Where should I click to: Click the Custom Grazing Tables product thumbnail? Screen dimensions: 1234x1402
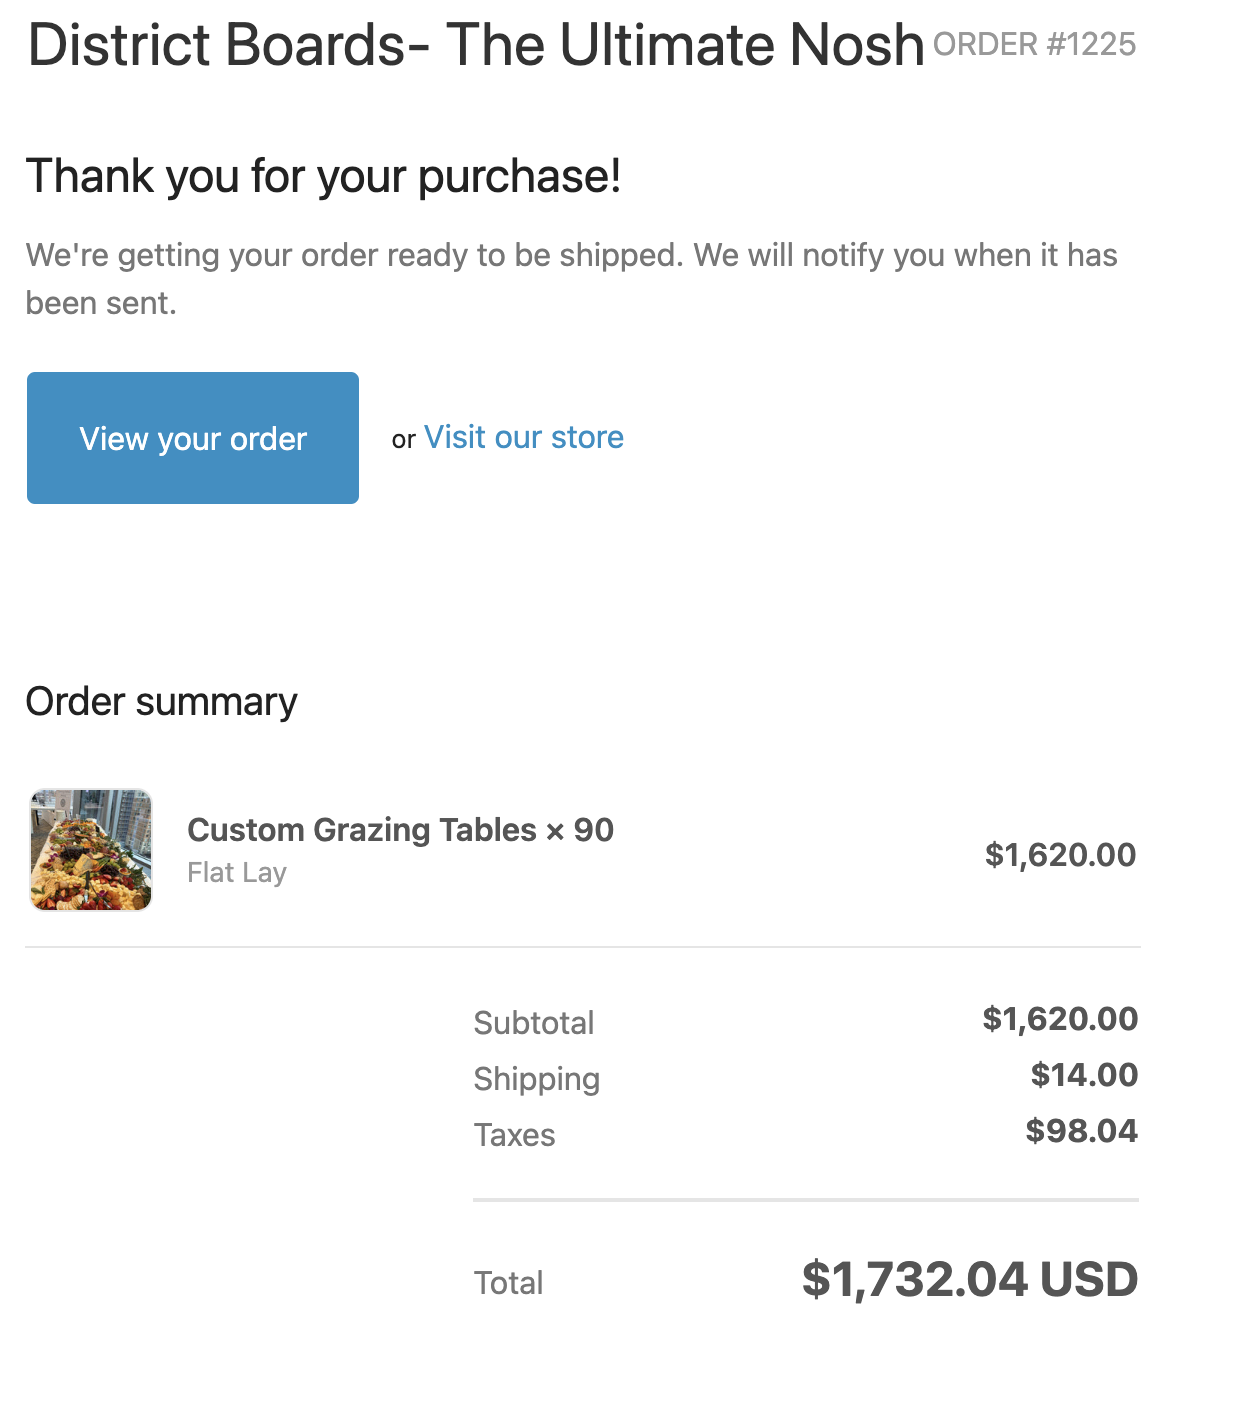click(x=90, y=849)
